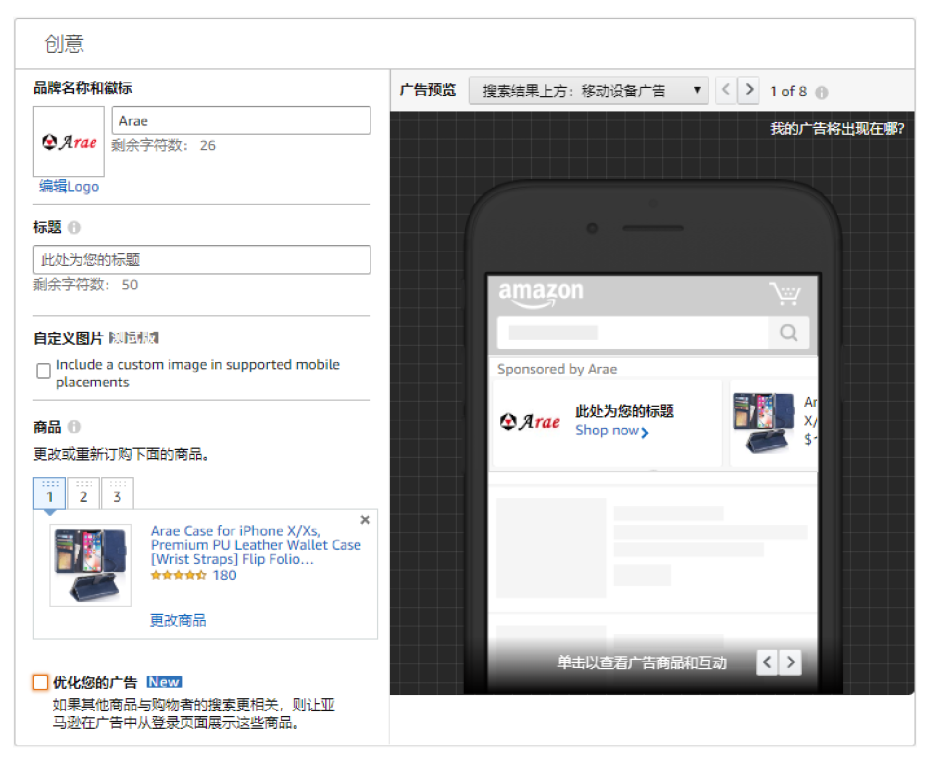
Task: Remove the Arae Case product with X
Action: pyautogui.click(x=365, y=520)
